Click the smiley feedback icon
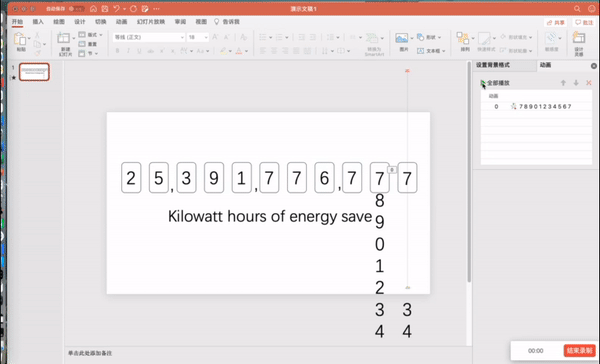This screenshot has height=364, width=600. [x=592, y=8]
